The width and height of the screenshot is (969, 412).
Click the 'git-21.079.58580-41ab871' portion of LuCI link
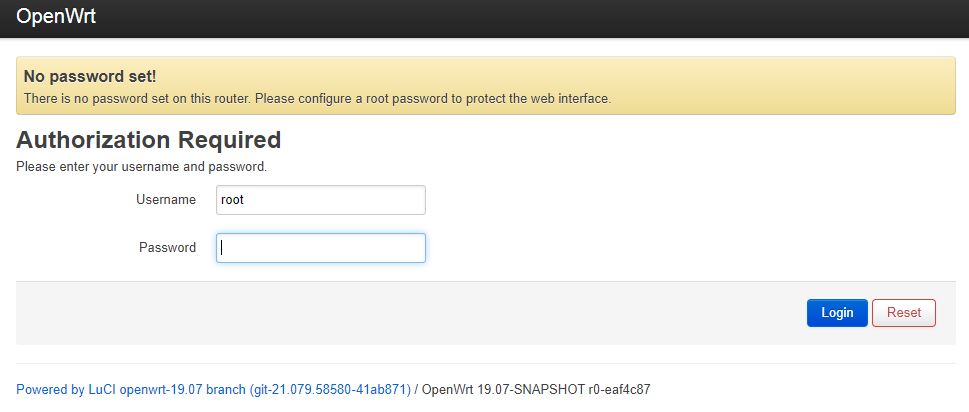click(330, 390)
